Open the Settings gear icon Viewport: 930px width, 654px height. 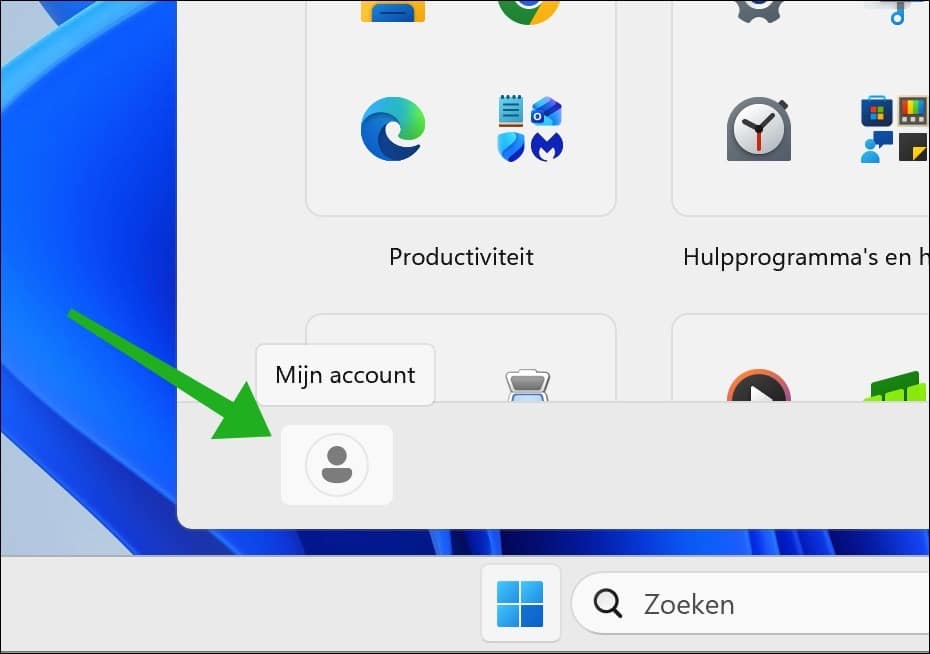coord(759,11)
